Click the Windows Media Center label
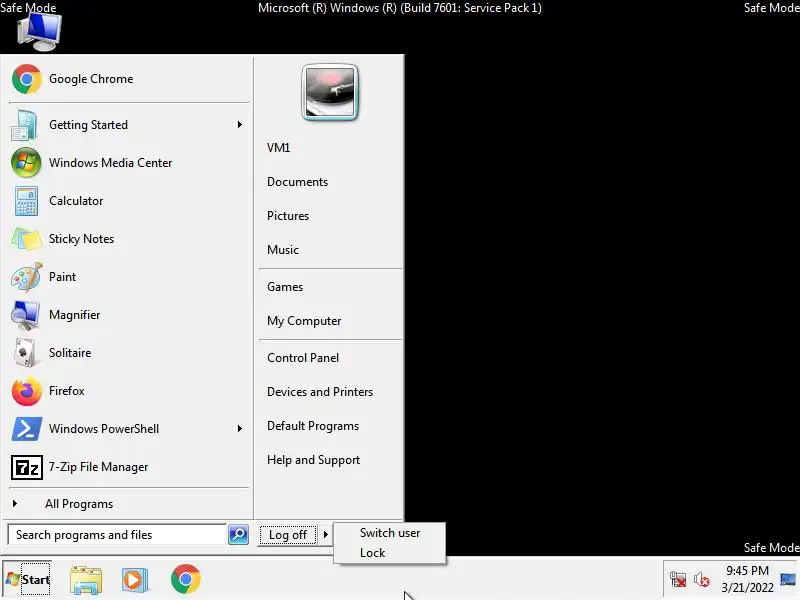 [x=110, y=163]
